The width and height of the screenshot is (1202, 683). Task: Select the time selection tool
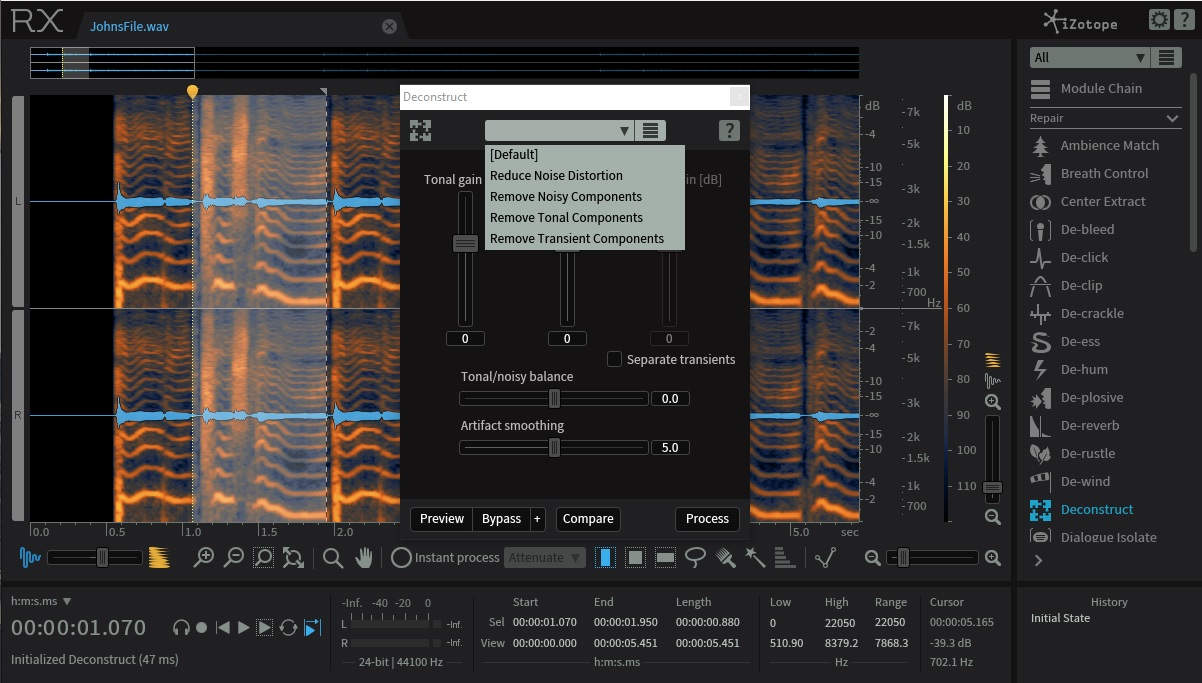[x=605, y=557]
